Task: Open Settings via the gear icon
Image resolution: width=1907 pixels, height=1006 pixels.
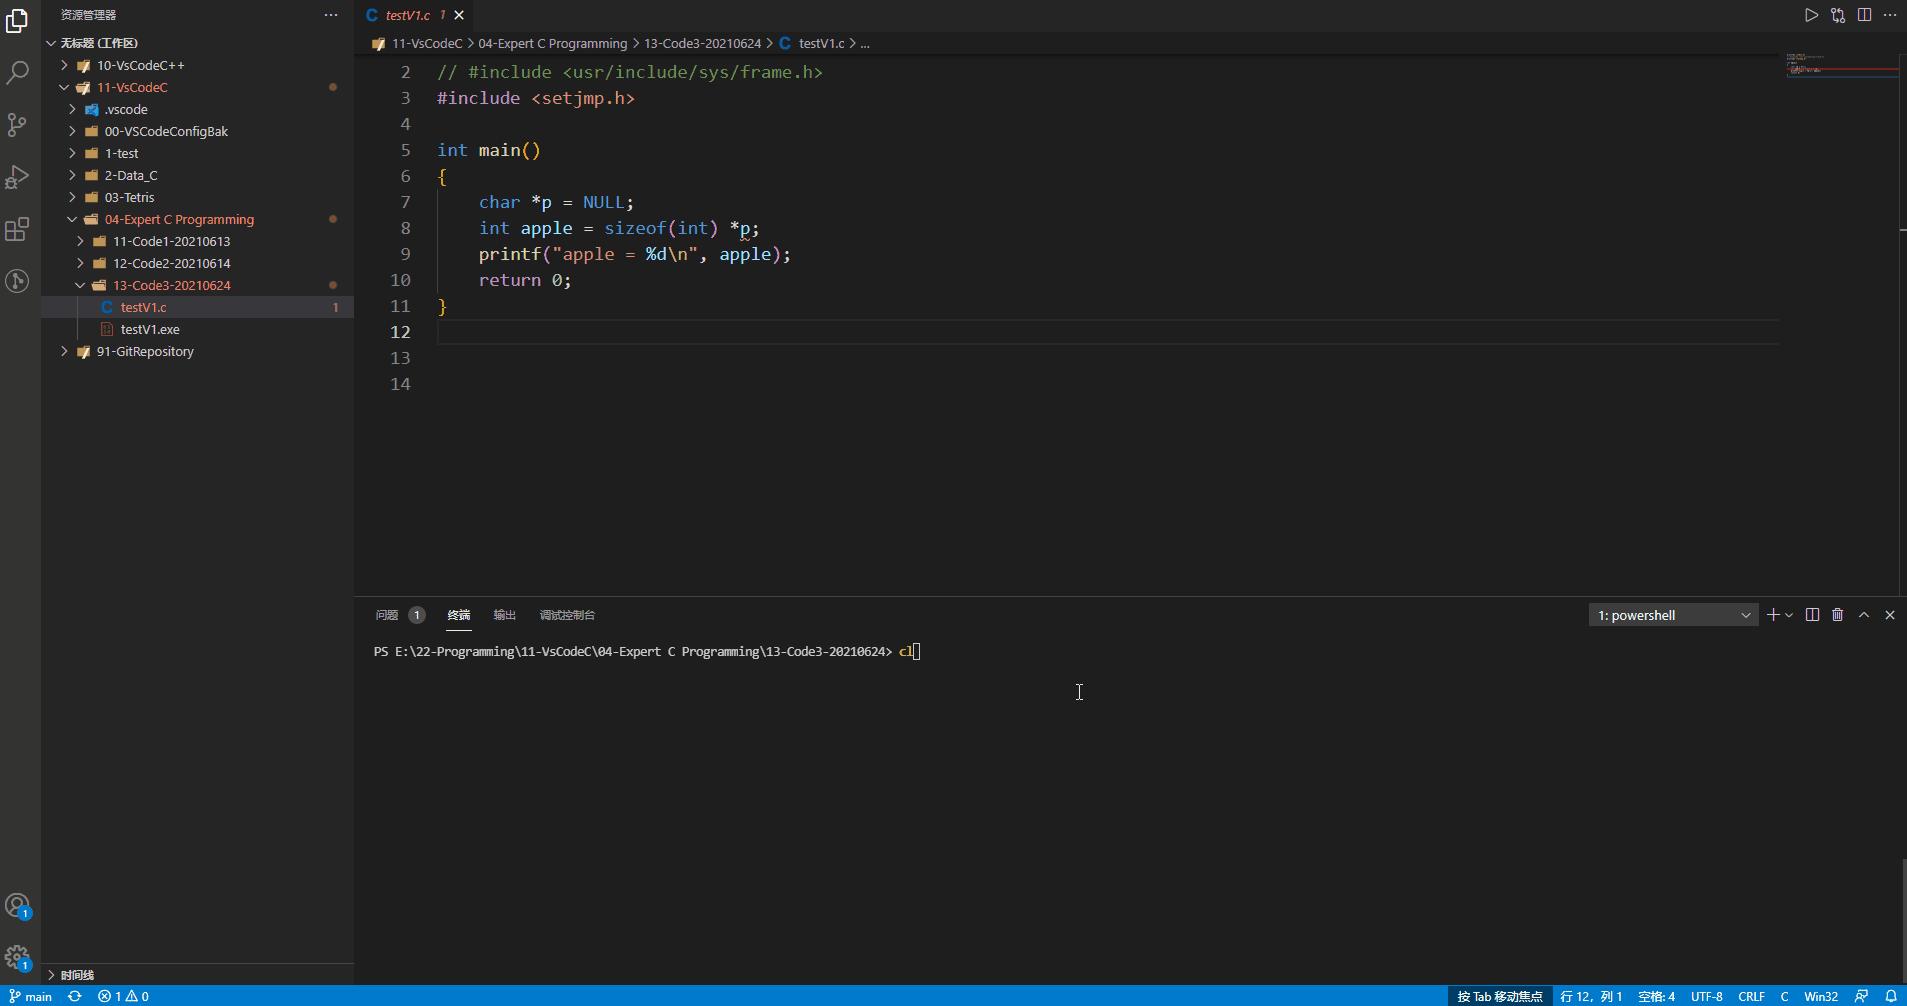Action: click(x=17, y=957)
